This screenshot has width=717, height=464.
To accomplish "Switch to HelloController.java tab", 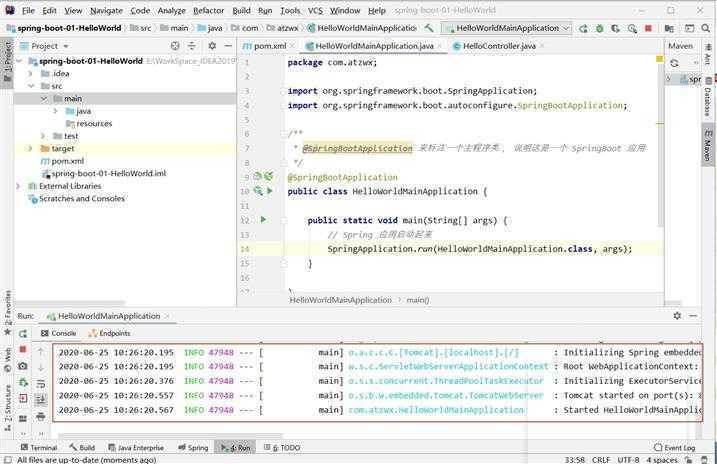I will click(x=498, y=46).
